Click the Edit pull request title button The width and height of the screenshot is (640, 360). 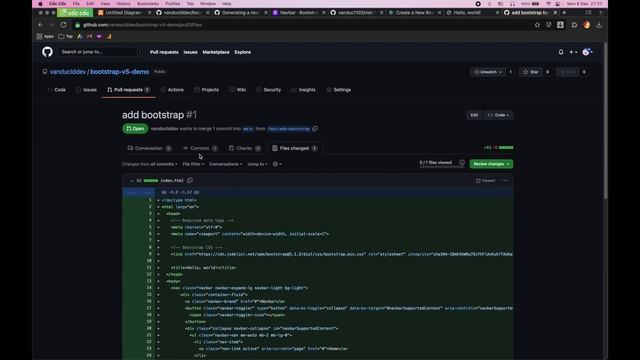tap(474, 115)
